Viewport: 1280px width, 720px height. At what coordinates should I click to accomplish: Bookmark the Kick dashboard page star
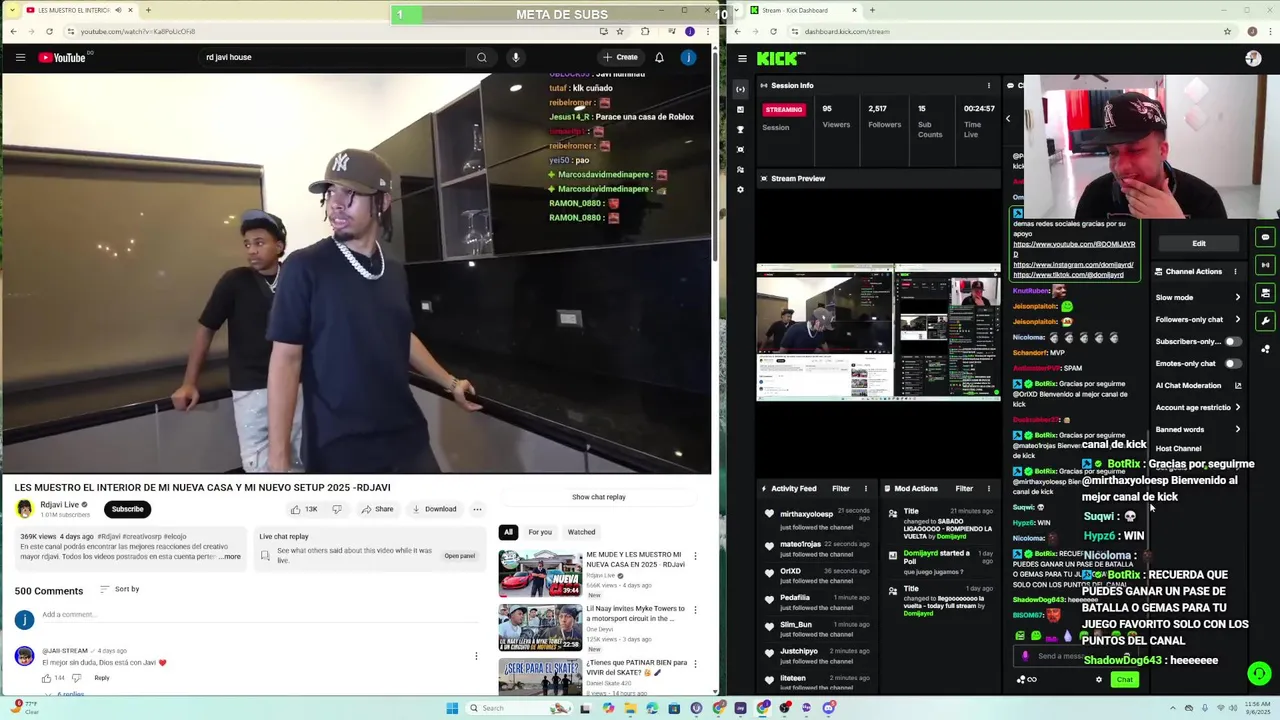point(1227,31)
